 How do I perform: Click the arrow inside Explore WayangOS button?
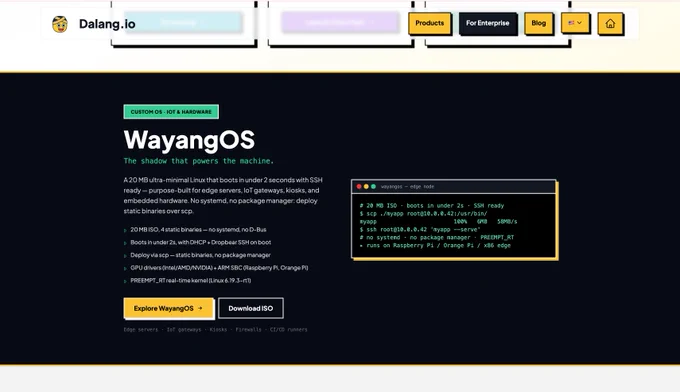click(200, 308)
